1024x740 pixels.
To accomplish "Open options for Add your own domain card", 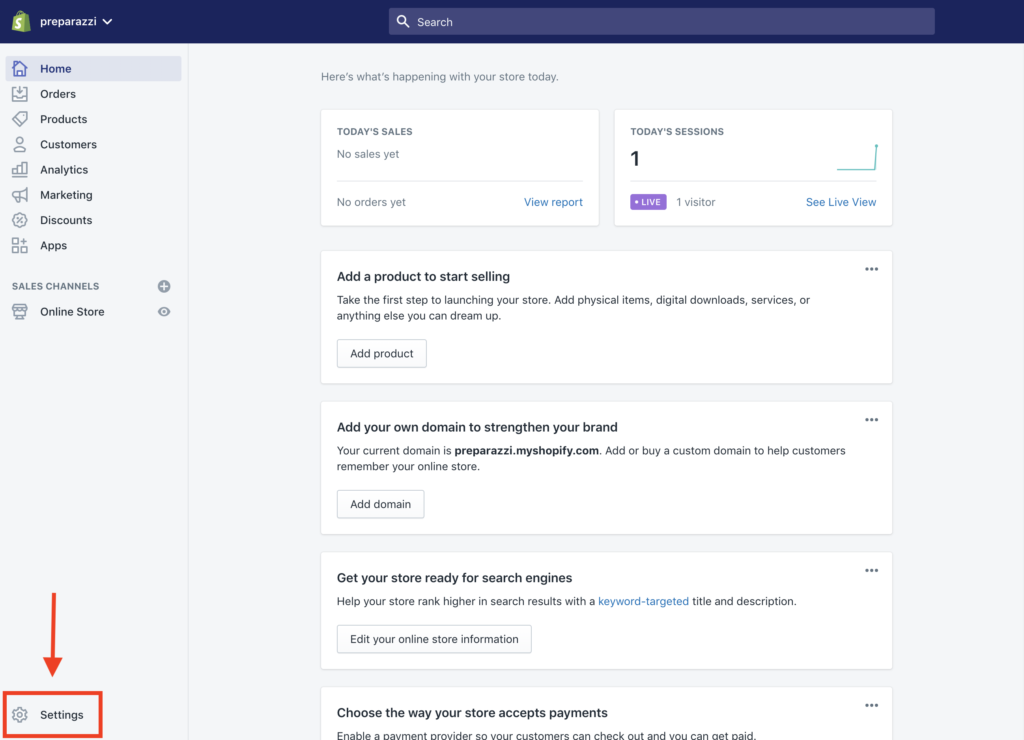I will pyautogui.click(x=871, y=420).
